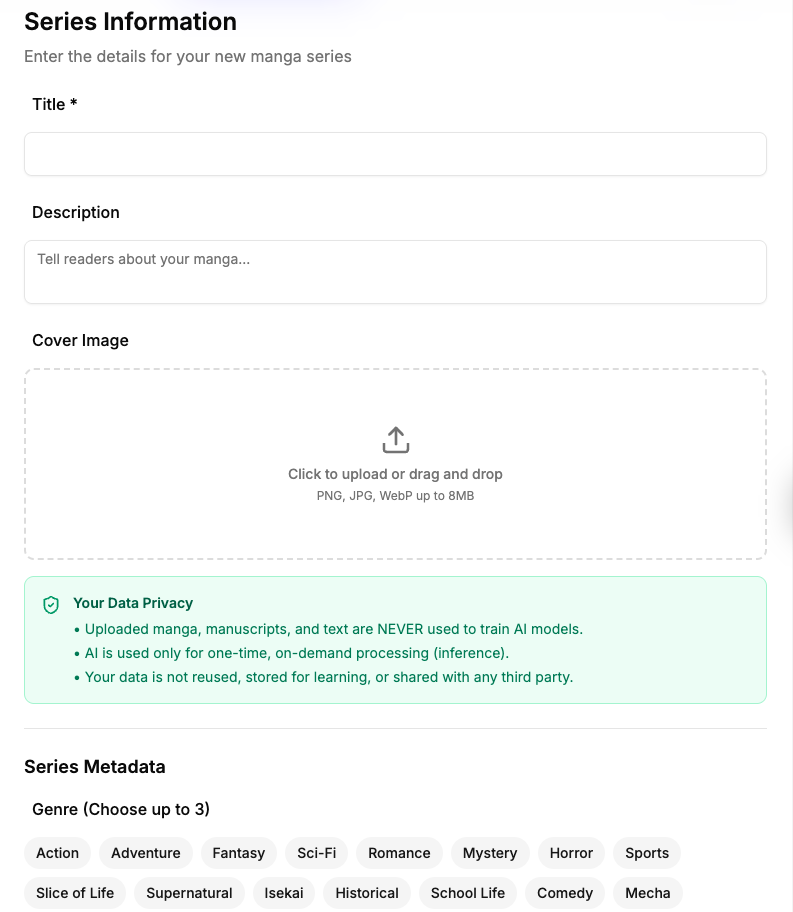Enable the School Life genre
The height and width of the screenshot is (912, 793).
click(x=467, y=892)
